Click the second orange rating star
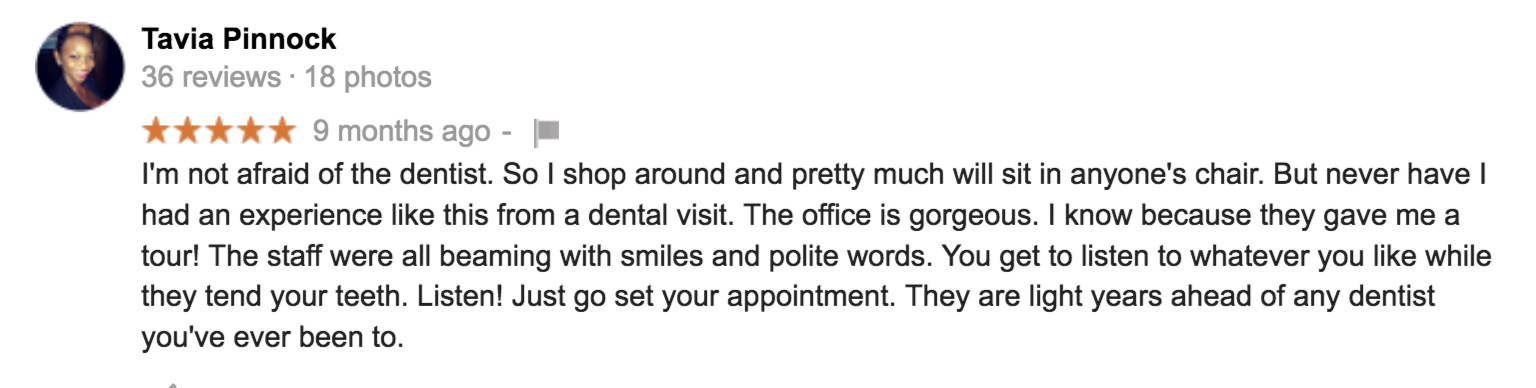The width and height of the screenshot is (1536, 388). (188, 130)
